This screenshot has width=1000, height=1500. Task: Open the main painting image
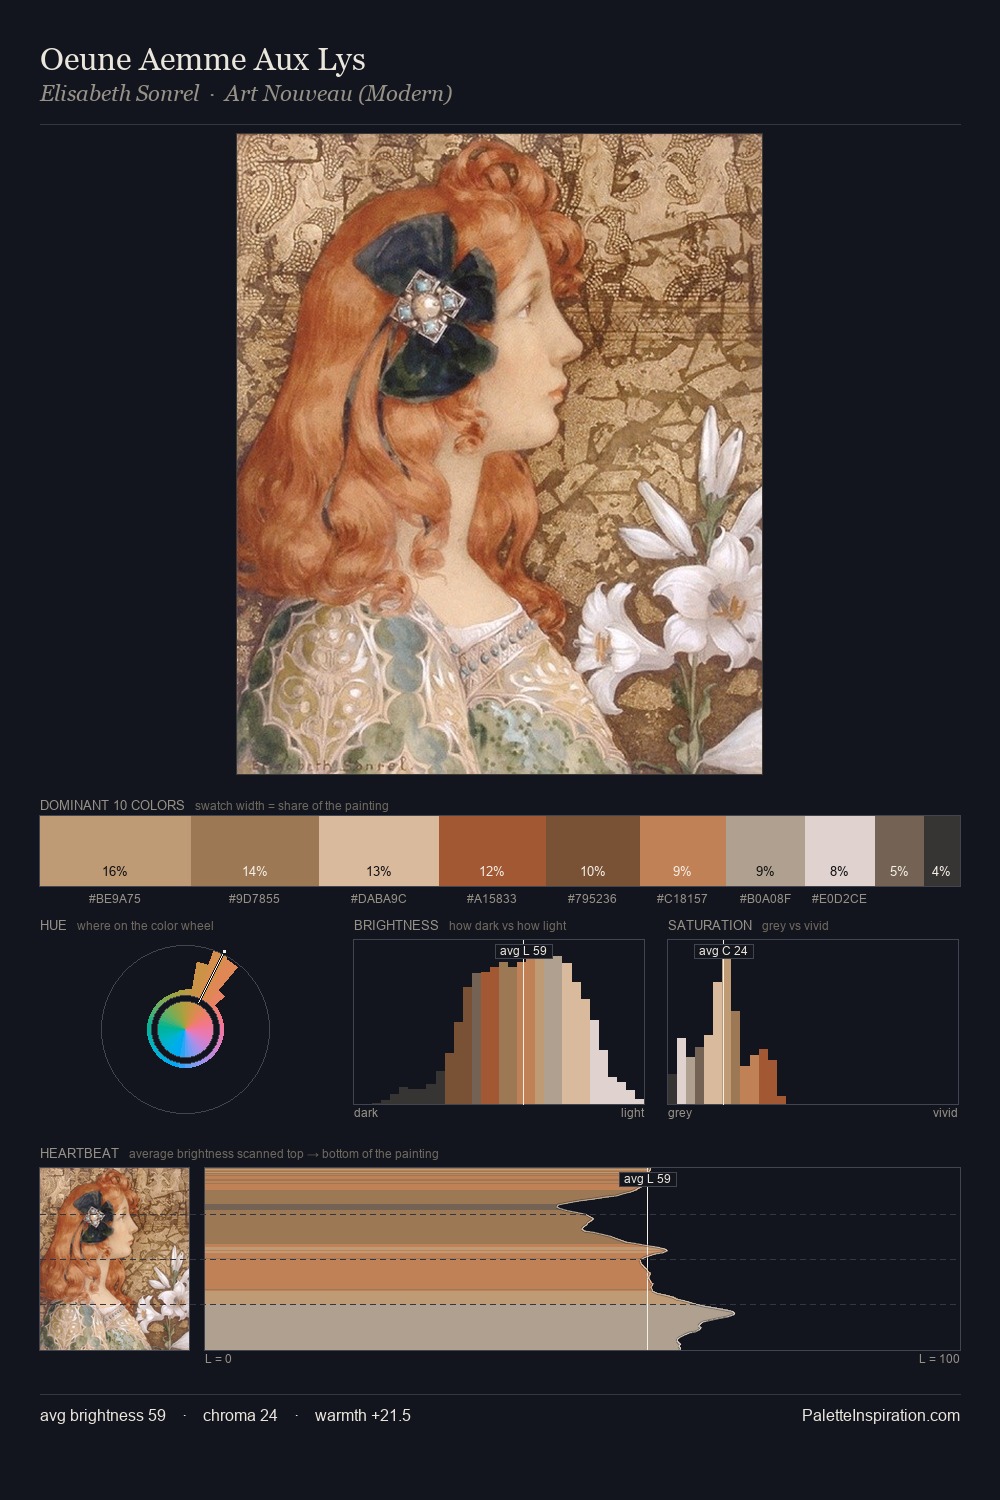[499, 454]
